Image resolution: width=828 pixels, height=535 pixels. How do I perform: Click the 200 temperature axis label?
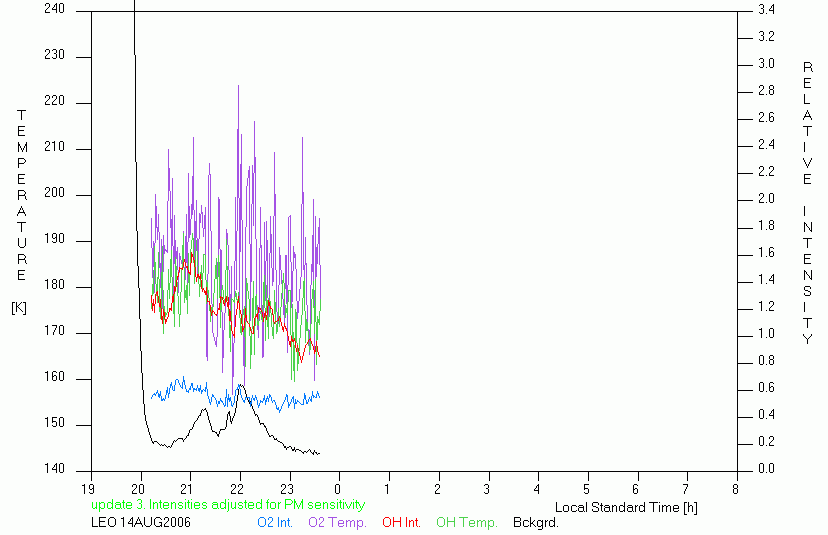click(54, 192)
